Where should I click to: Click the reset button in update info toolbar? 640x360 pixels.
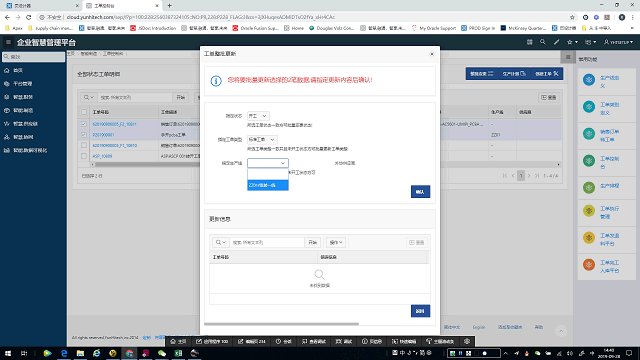tap(417, 242)
